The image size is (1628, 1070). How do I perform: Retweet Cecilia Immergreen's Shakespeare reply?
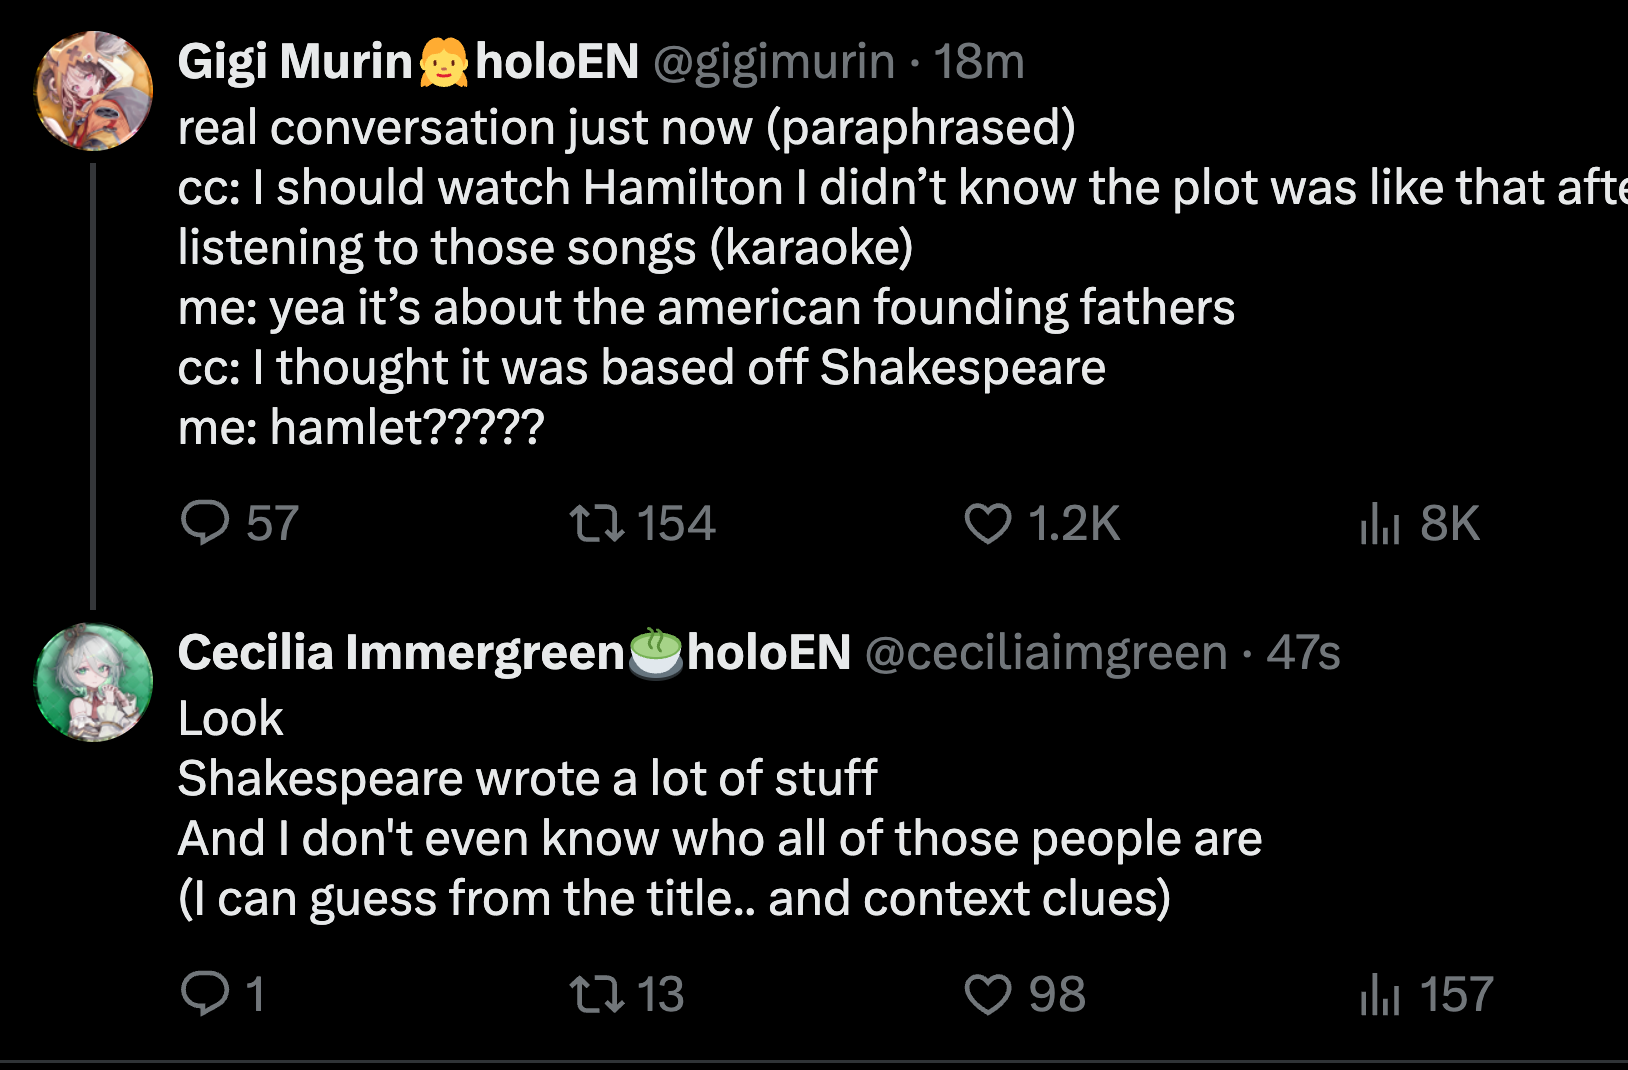597,994
